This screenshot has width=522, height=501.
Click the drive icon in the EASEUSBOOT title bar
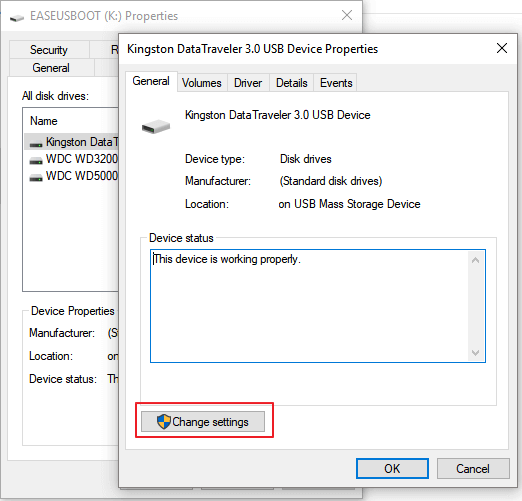coord(17,17)
